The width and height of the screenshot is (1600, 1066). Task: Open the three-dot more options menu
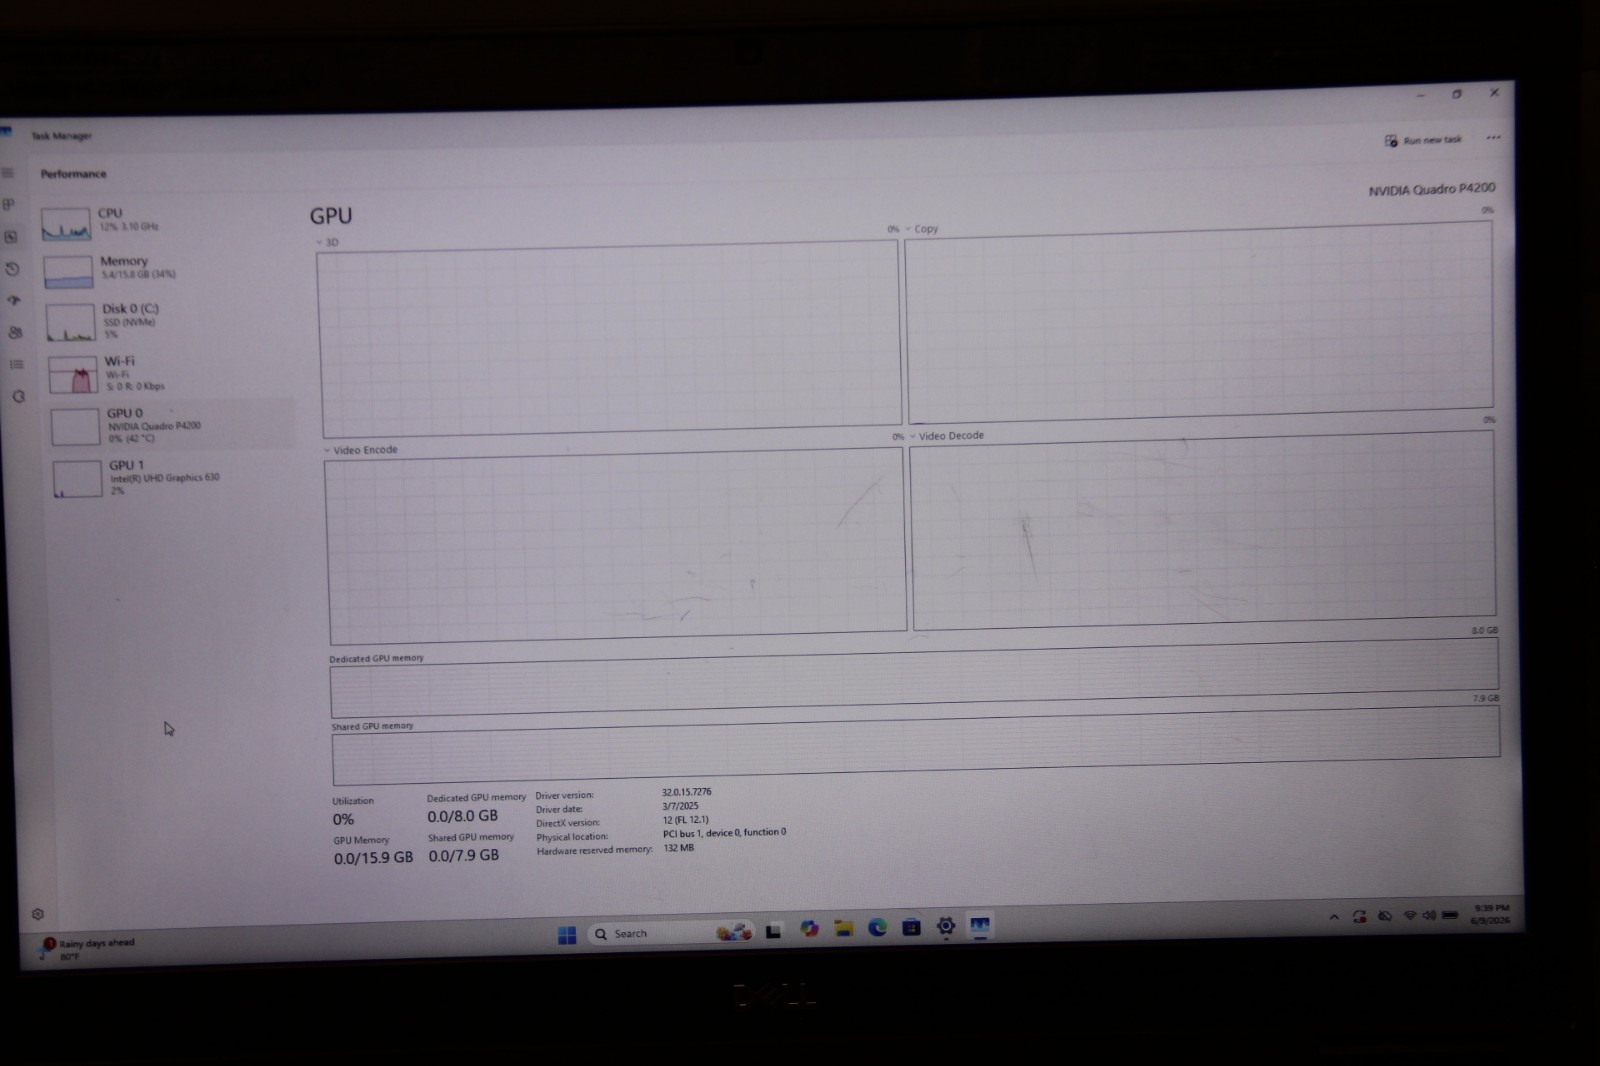click(x=1493, y=138)
